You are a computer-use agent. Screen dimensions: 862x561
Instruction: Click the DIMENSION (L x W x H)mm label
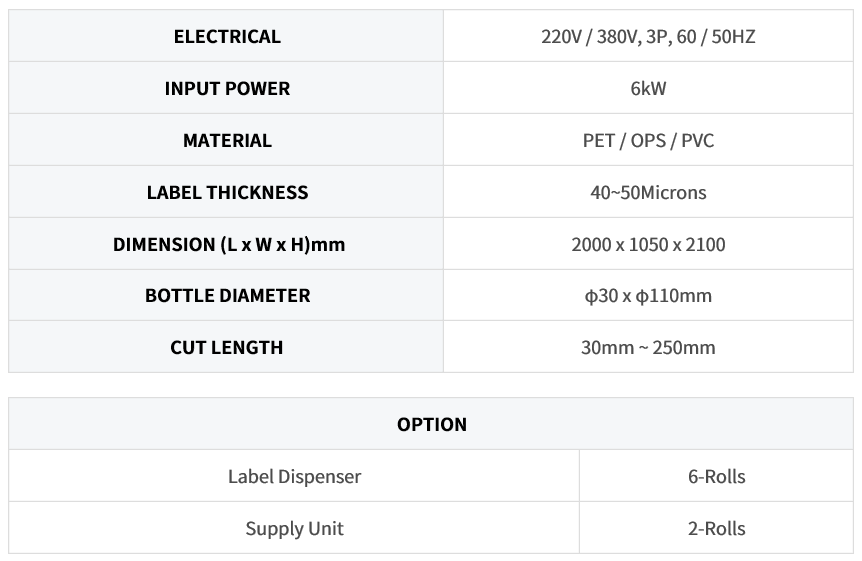229,244
